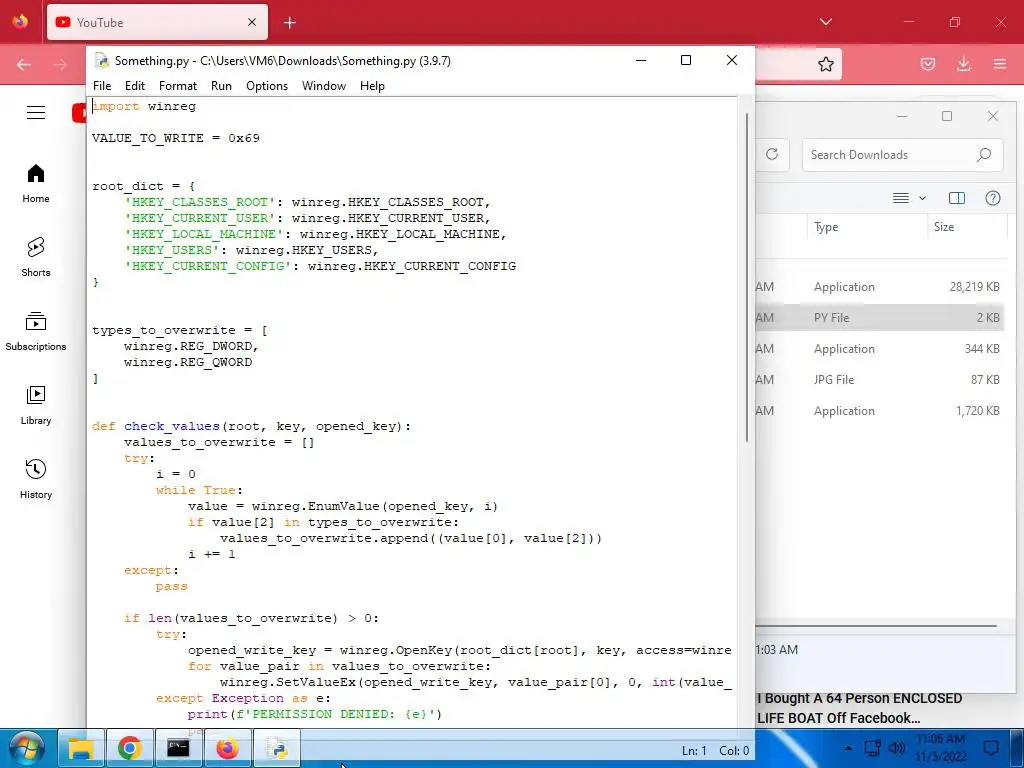Viewport: 1024px width, 768px height.
Task: Open the Explorer view layout dropdown
Action: [909, 198]
